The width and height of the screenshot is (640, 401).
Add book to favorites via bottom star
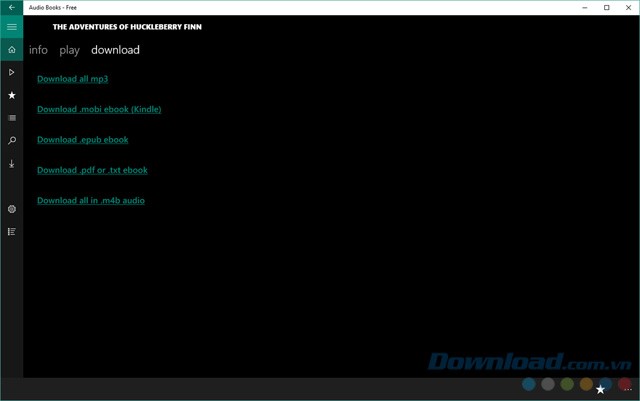coord(601,389)
